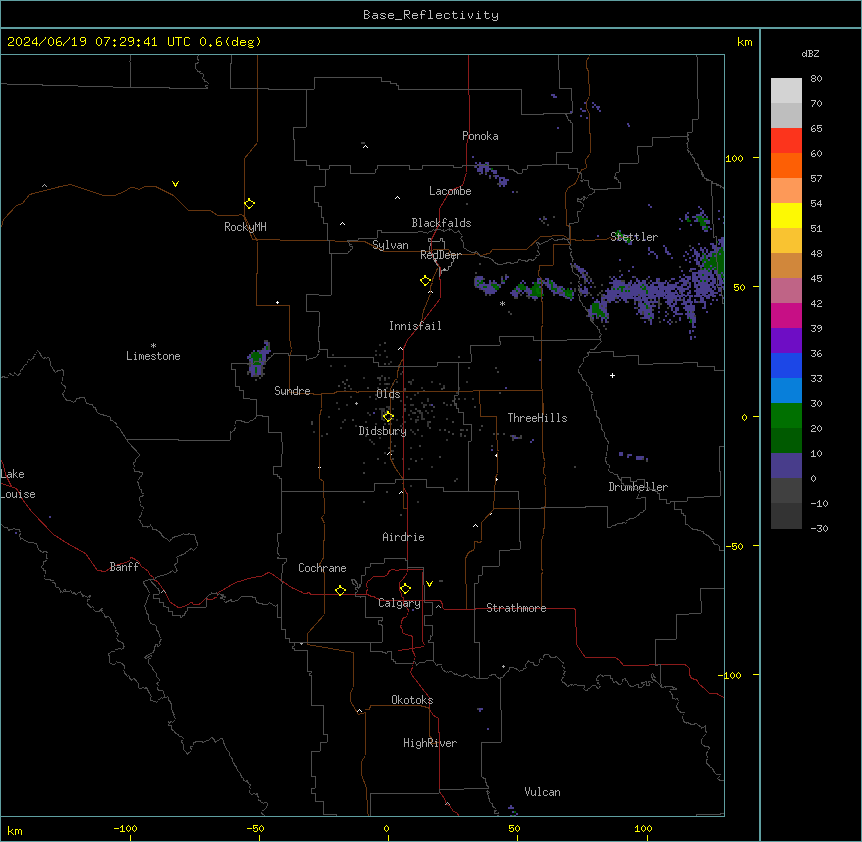This screenshot has height=842, width=862.
Task: Click the Okotoks label
Action: point(412,700)
